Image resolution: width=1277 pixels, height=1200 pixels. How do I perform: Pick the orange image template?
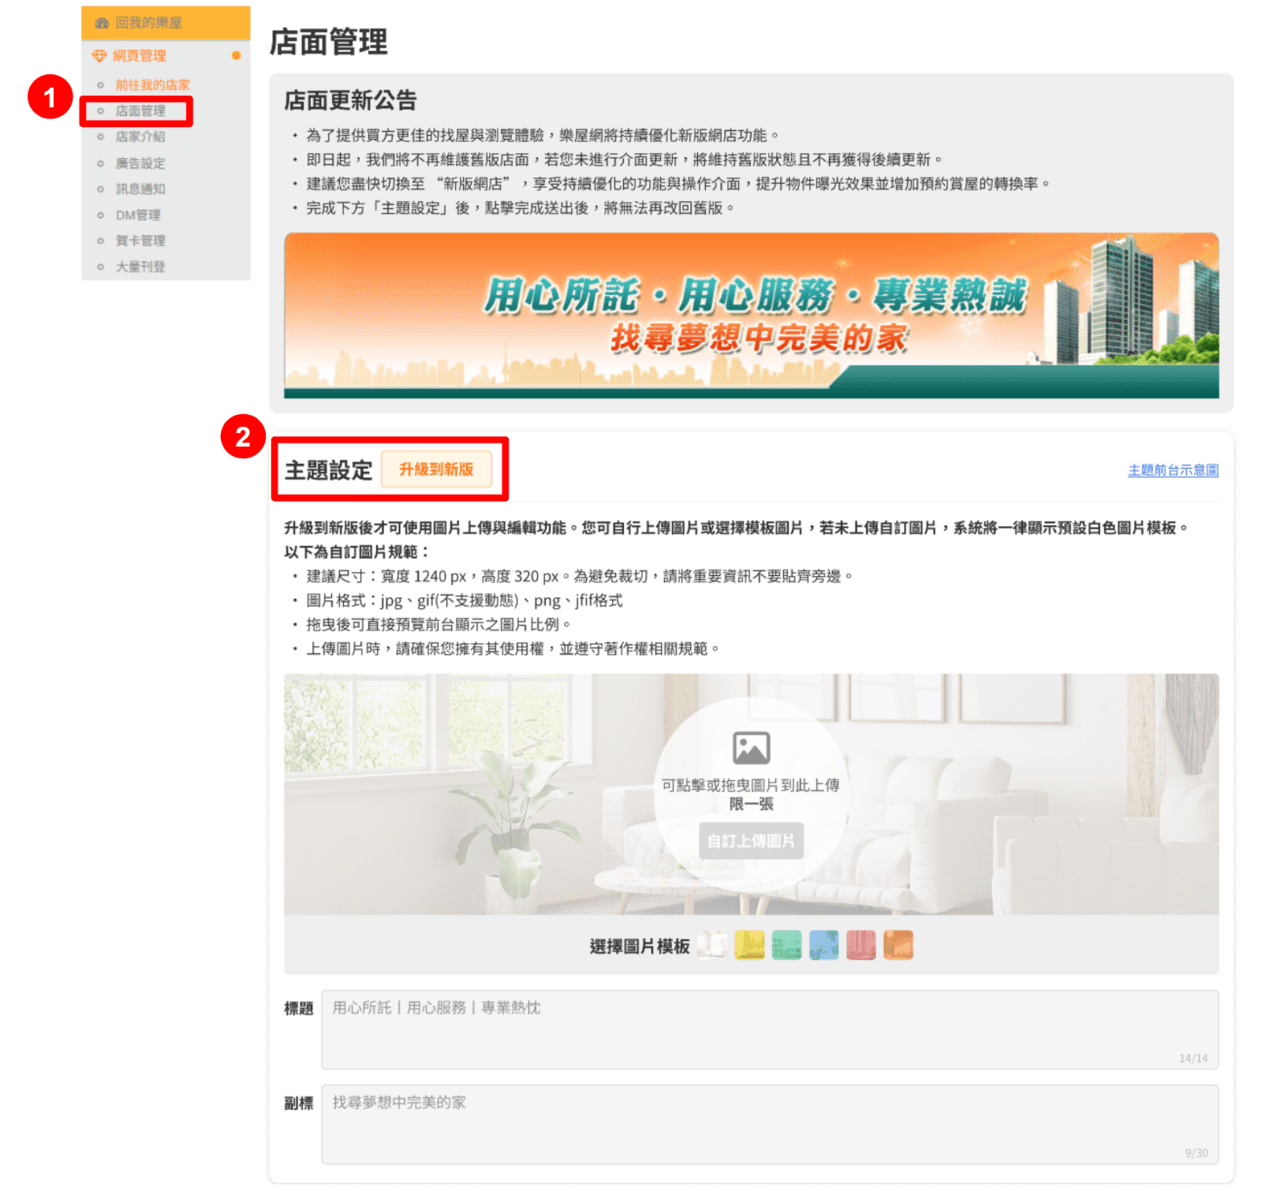898,945
